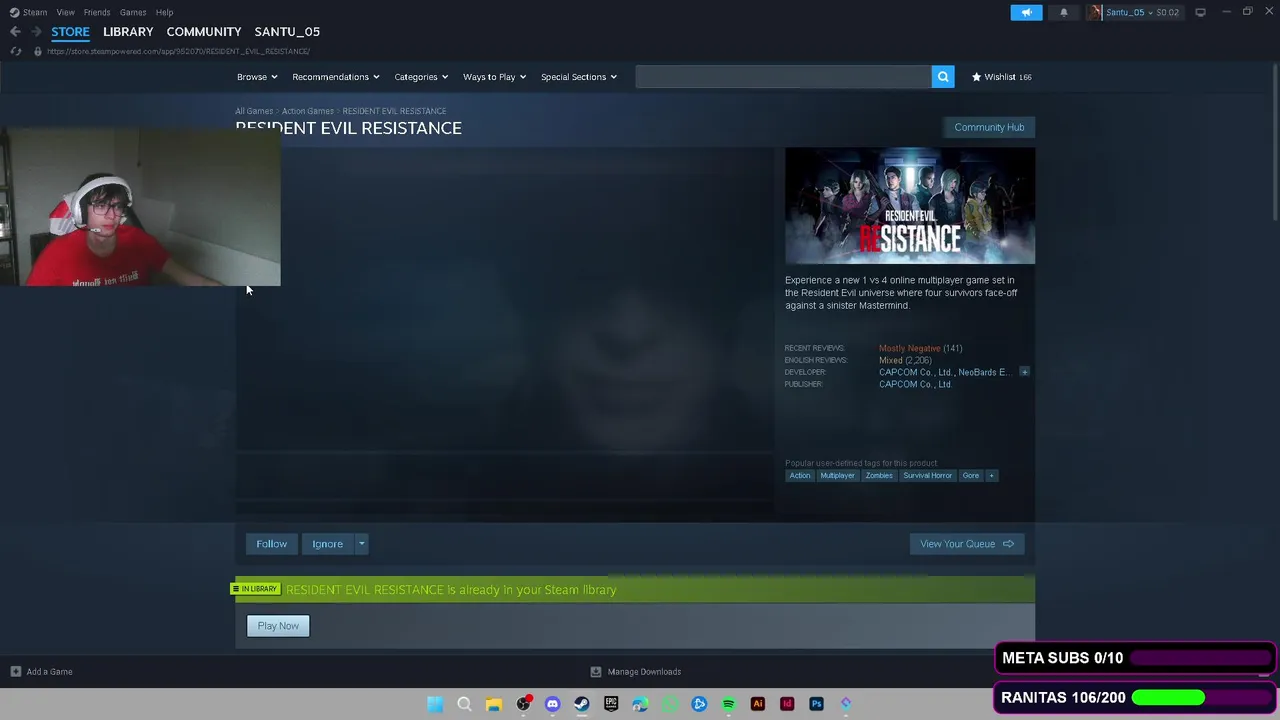This screenshot has height=720, width=1280.
Task: Open the View menu
Action: pos(65,12)
